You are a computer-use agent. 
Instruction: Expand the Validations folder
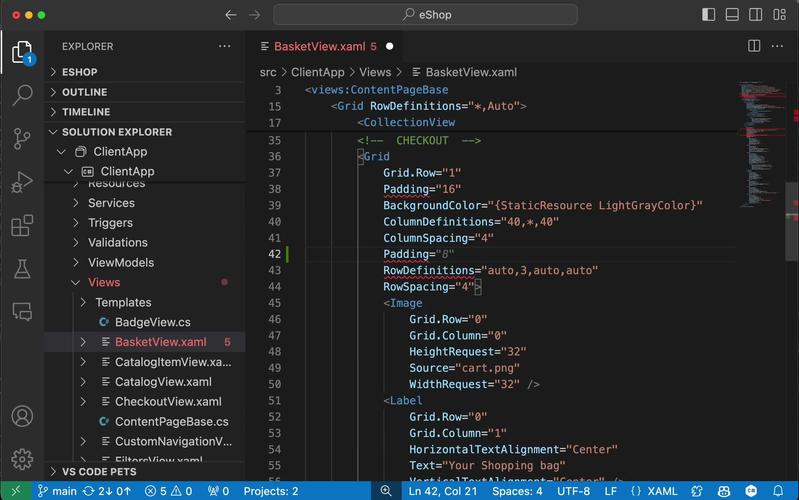coord(145,243)
